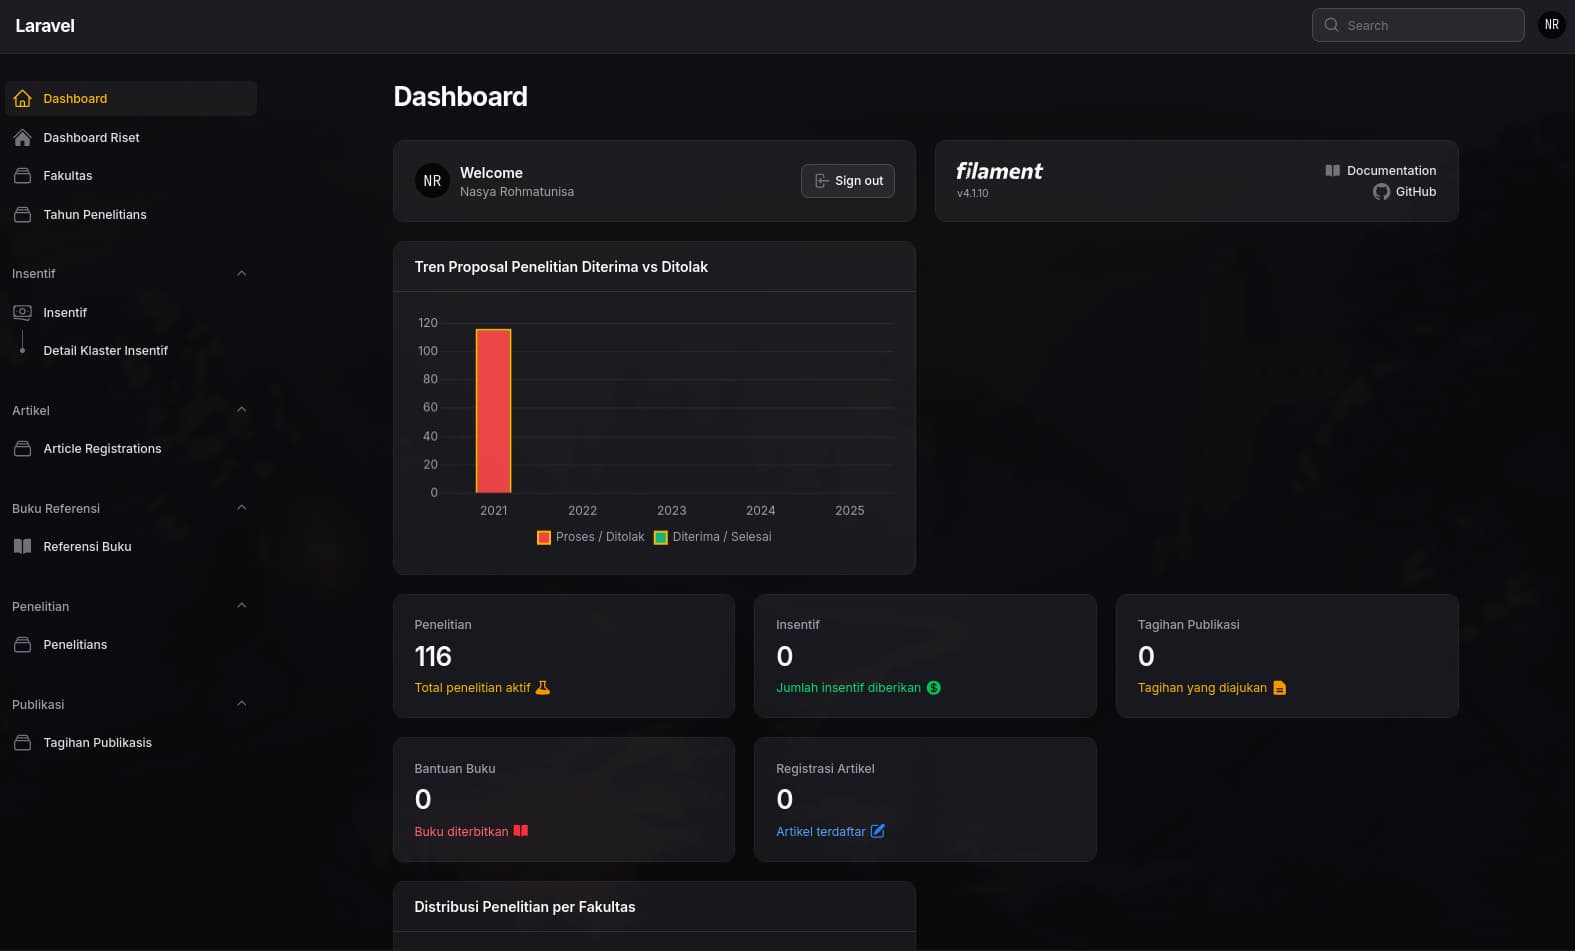
Task: Open Dashboard Riset page
Action: [x=131, y=137]
